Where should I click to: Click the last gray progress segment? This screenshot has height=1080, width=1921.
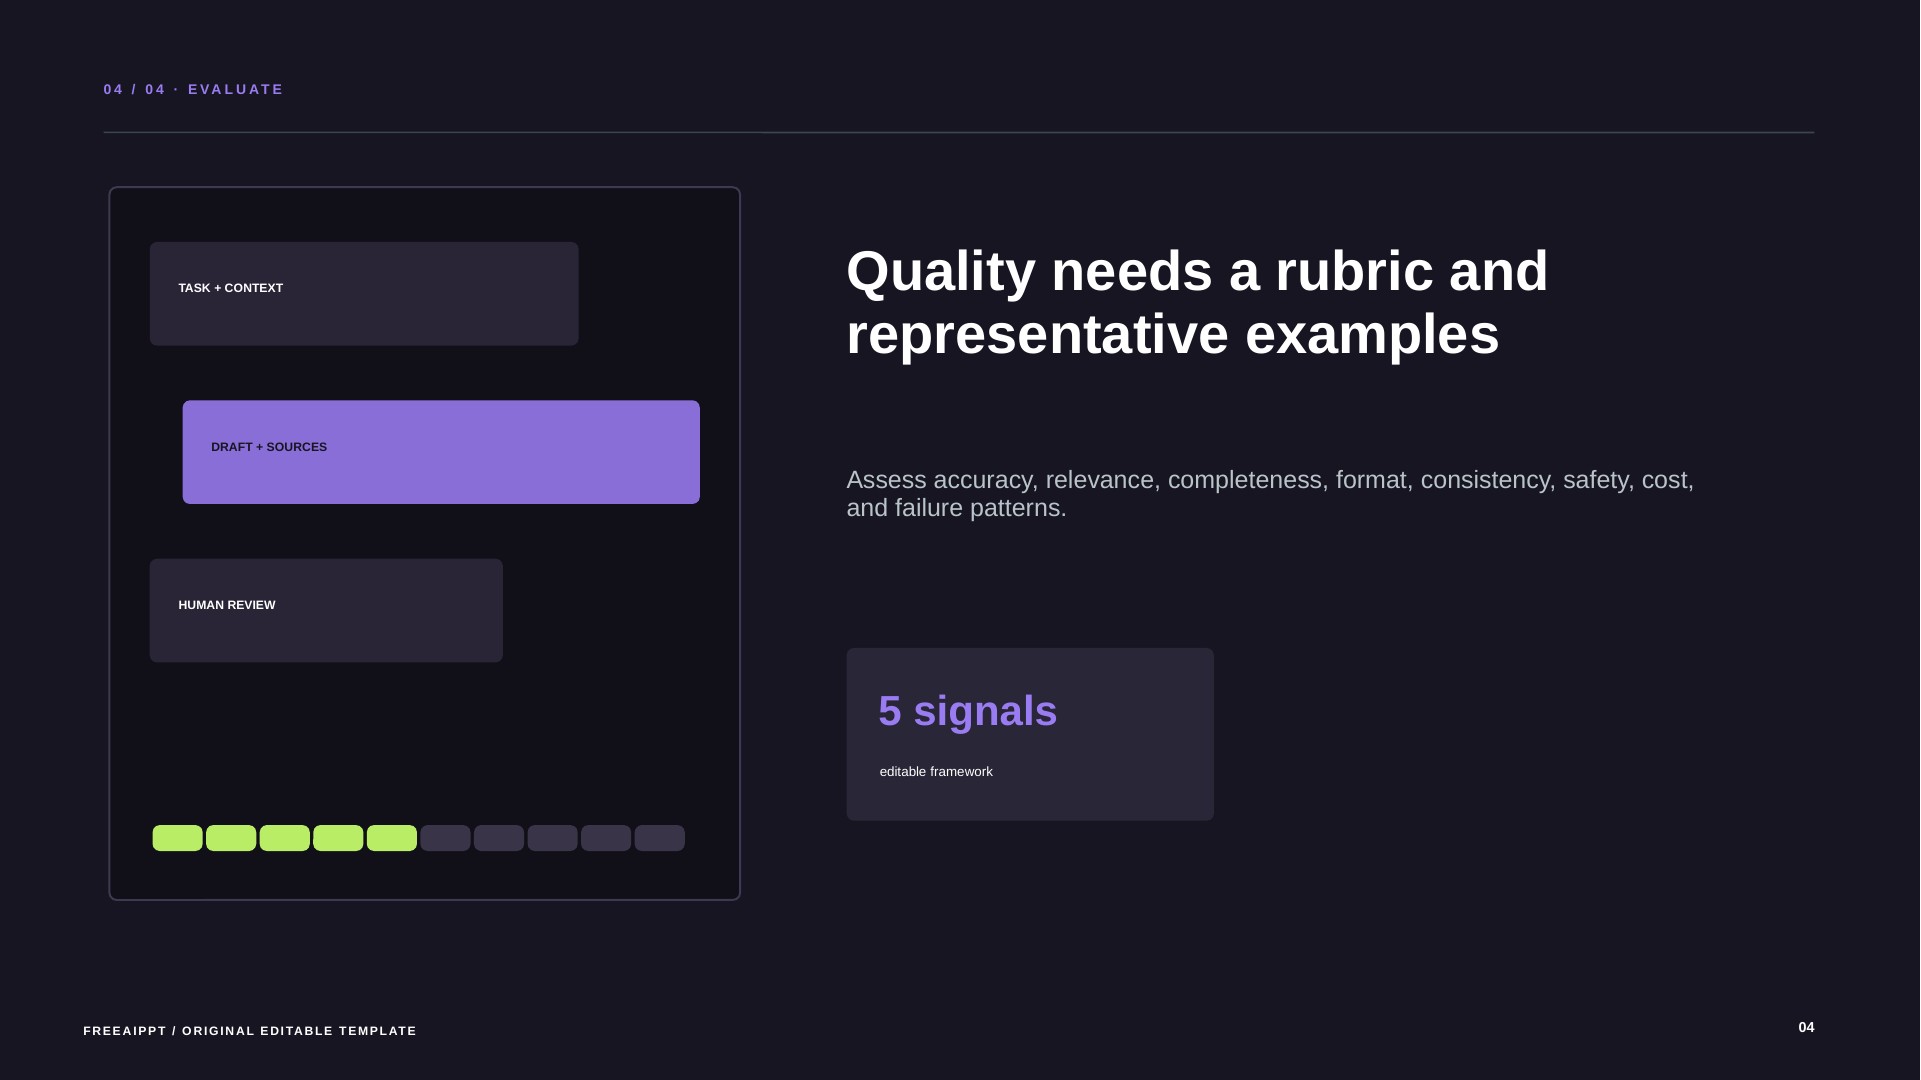660,838
